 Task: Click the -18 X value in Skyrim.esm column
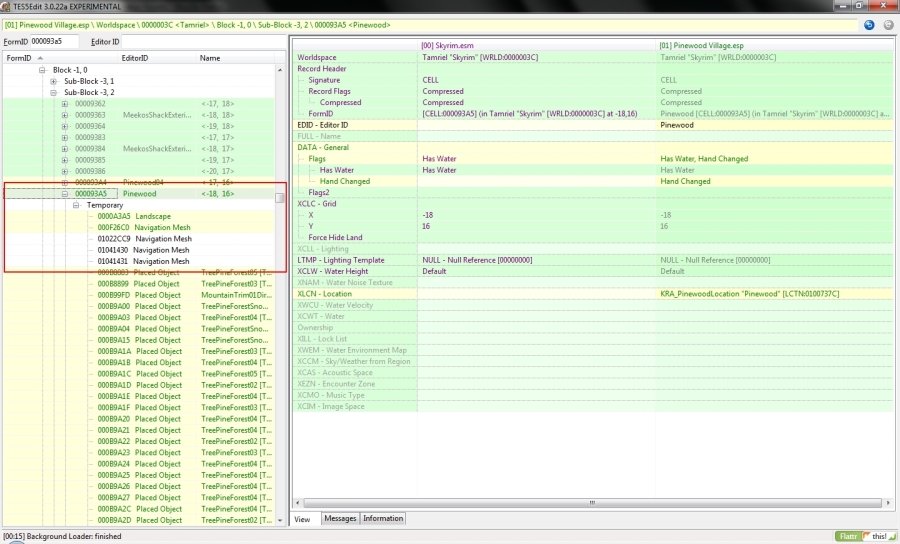pyautogui.click(x=428, y=215)
